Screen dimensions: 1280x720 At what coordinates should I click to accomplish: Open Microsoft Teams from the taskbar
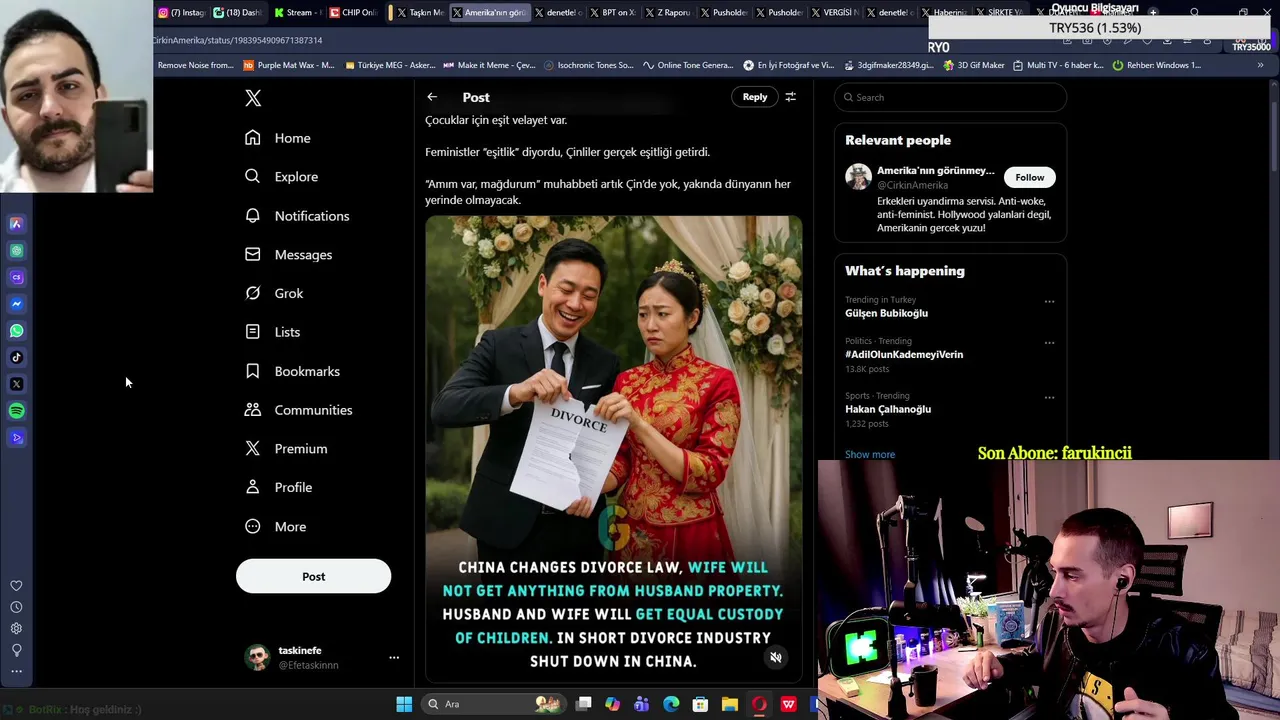641,704
